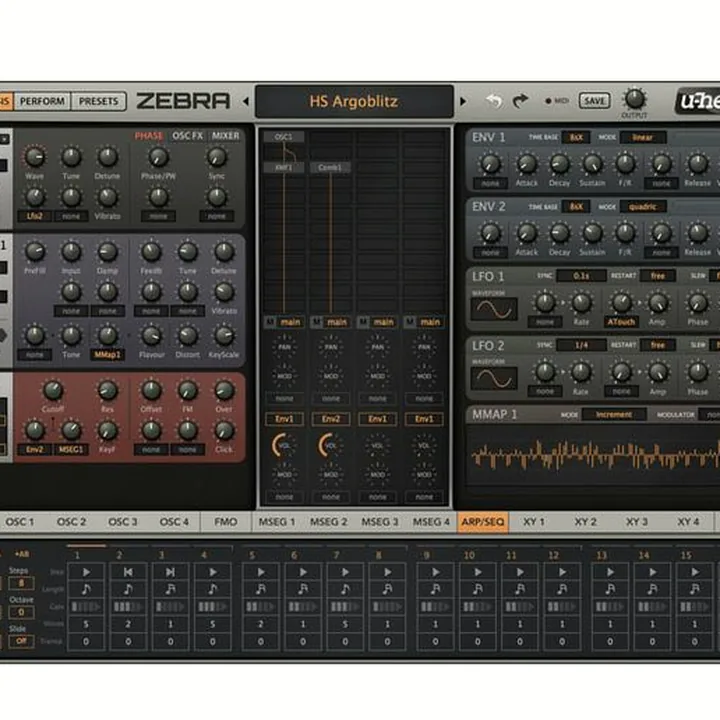The width and height of the screenshot is (720, 720).
Task: Click the u-he logo
Action: pos(698,101)
